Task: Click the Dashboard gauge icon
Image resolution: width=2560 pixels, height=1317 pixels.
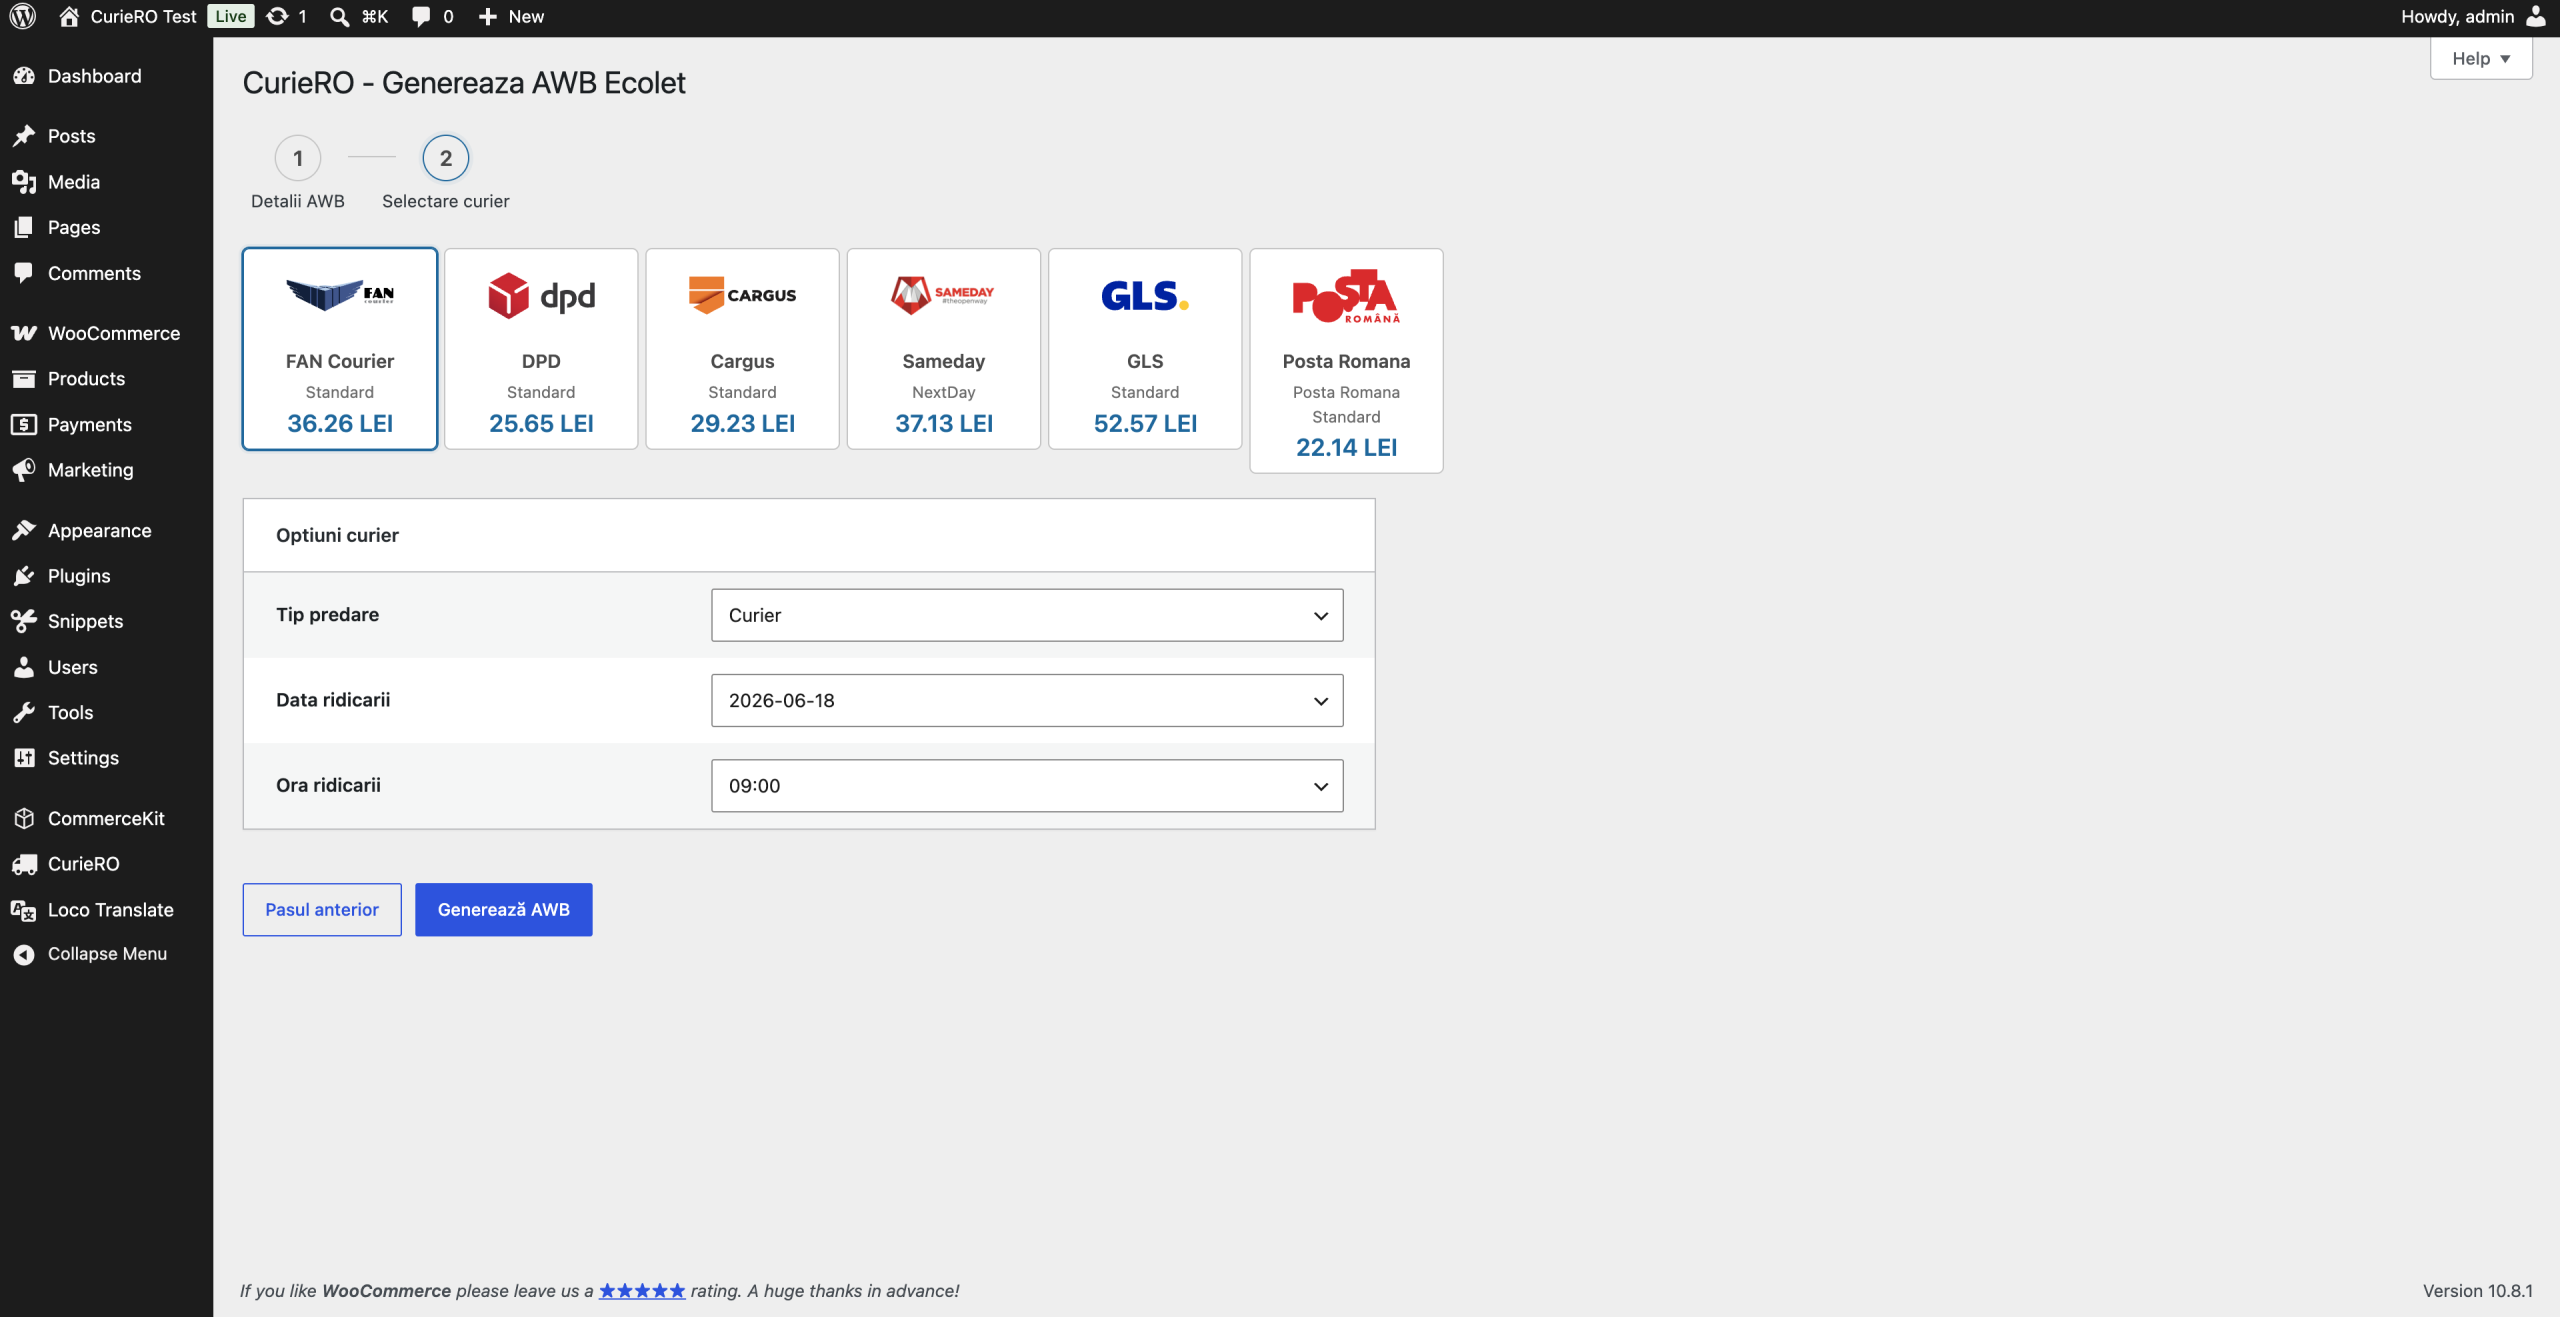Action: tap(24, 76)
